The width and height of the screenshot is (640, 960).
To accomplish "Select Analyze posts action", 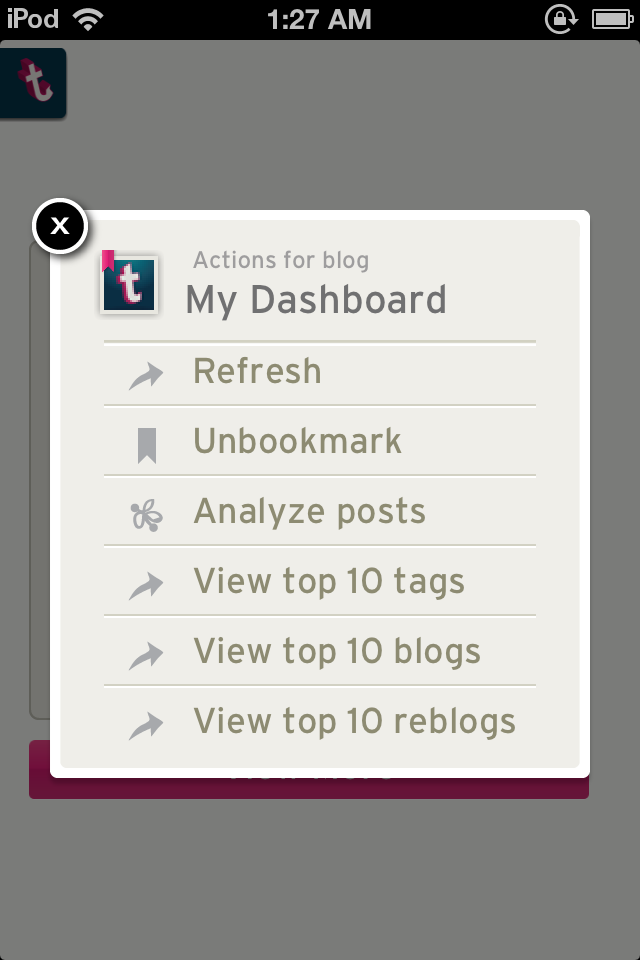I will pos(320,511).
